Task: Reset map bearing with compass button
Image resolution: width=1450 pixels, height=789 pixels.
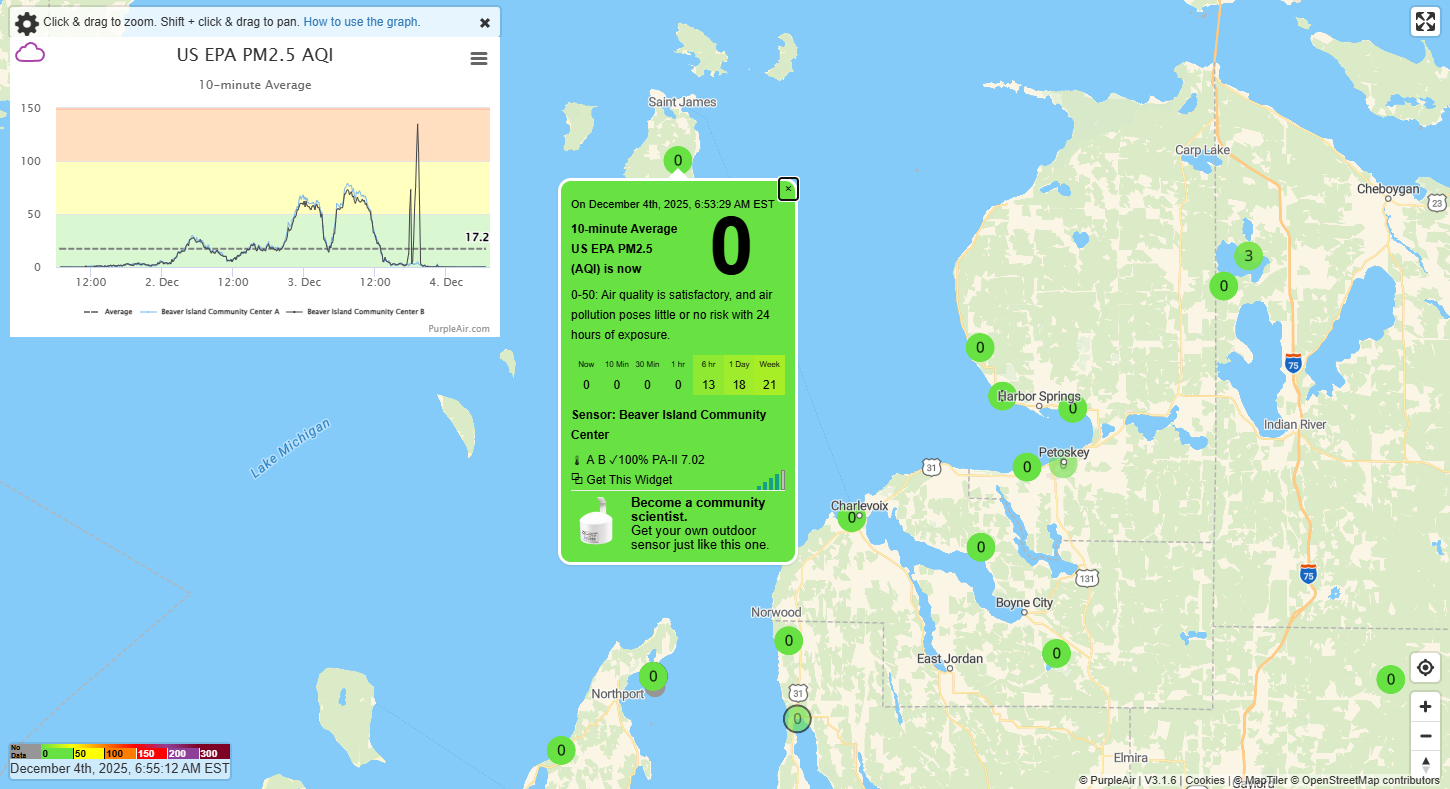Action: [1425, 764]
